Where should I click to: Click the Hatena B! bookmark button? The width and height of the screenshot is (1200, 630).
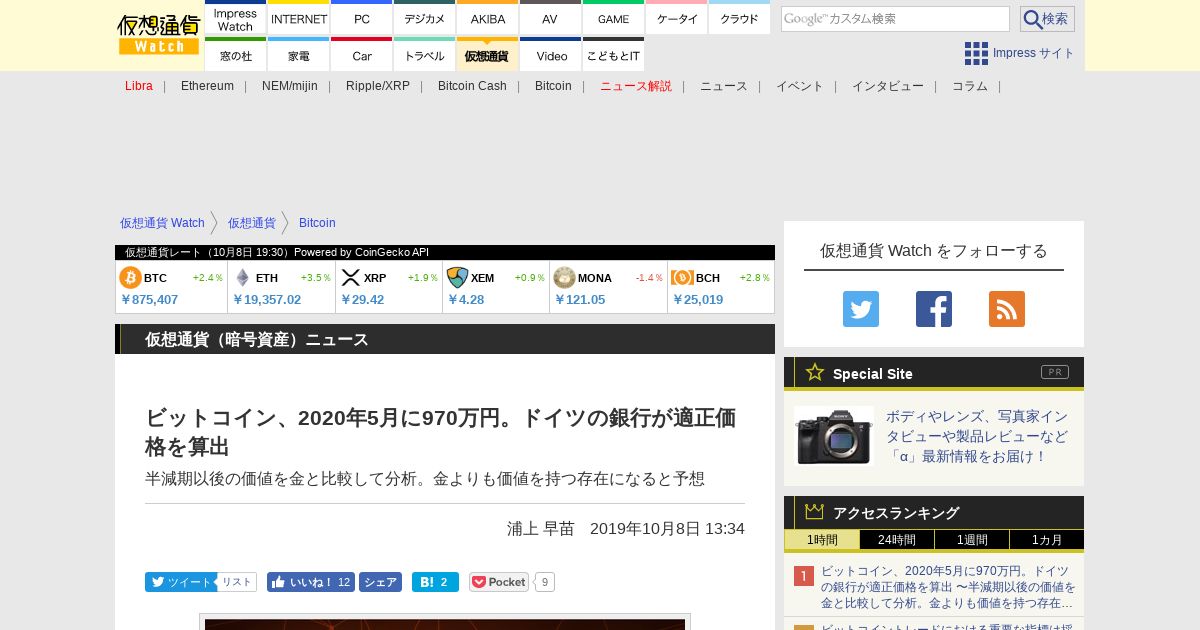point(435,582)
